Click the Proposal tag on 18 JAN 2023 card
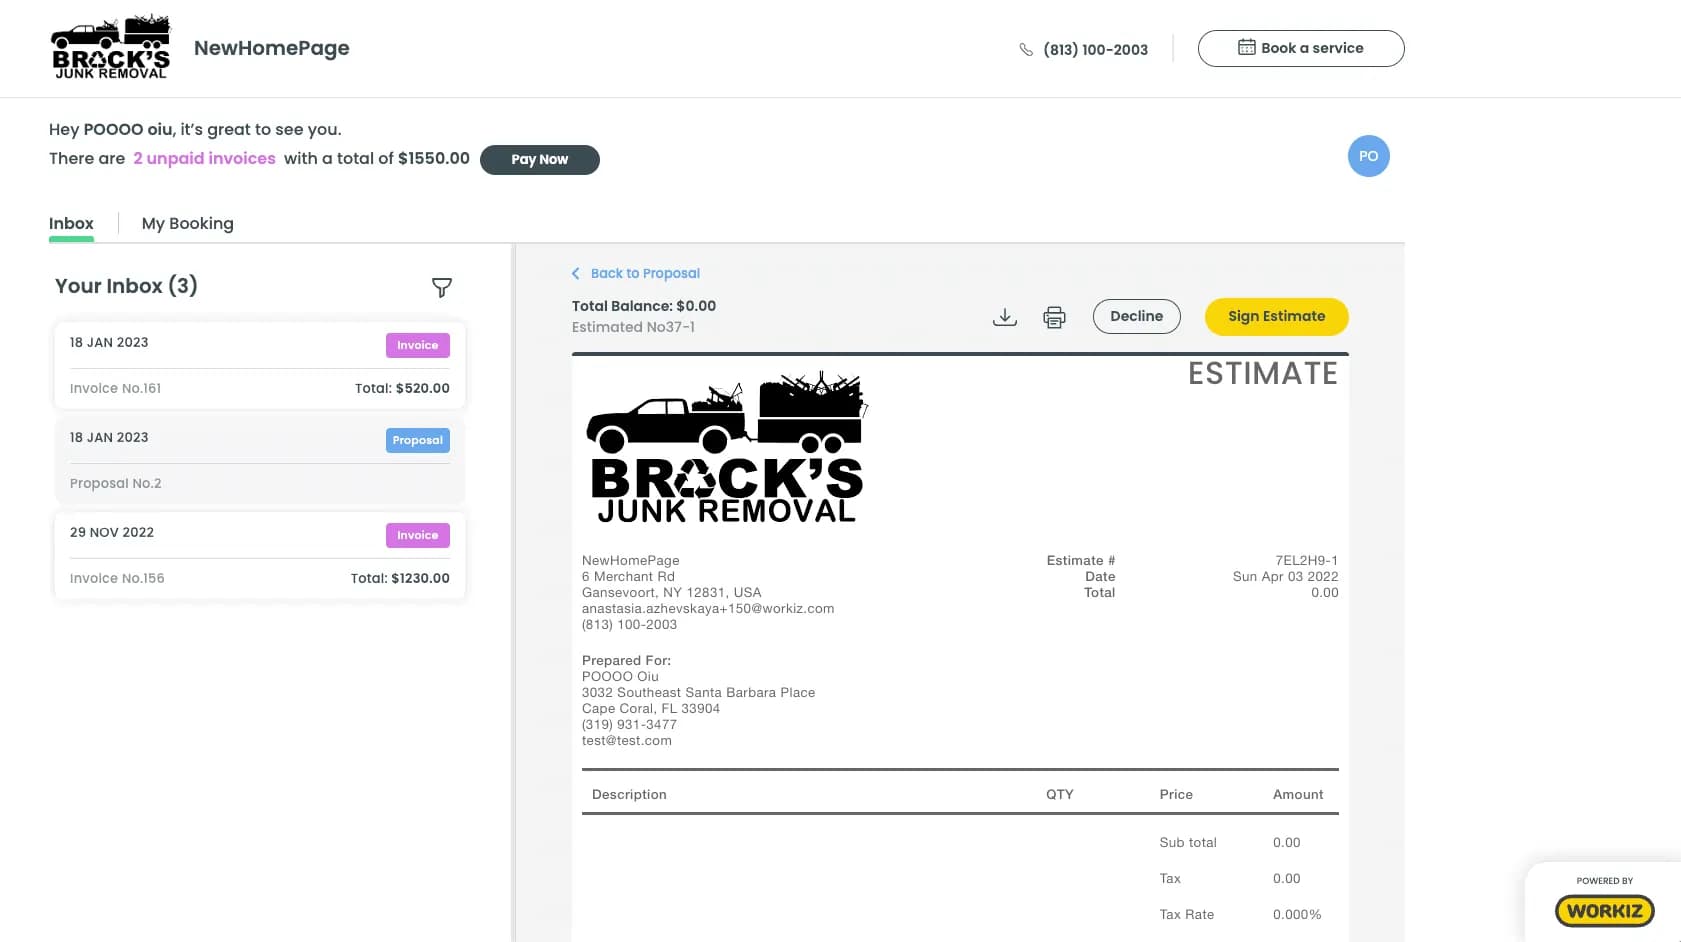The image size is (1681, 942). pos(417,440)
